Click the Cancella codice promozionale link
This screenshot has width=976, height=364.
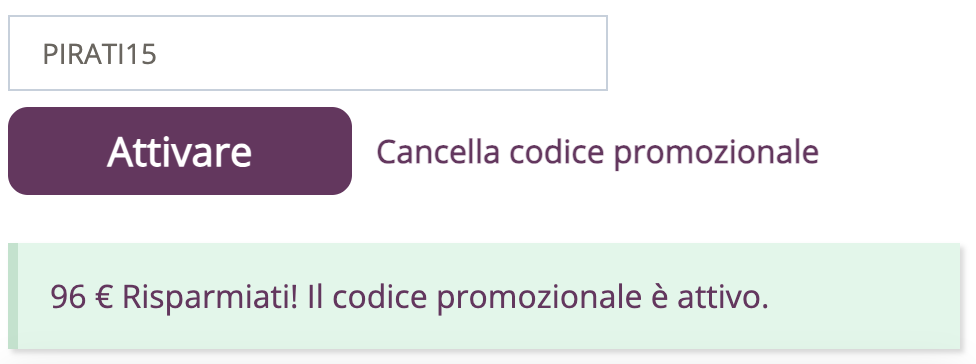tap(598, 152)
